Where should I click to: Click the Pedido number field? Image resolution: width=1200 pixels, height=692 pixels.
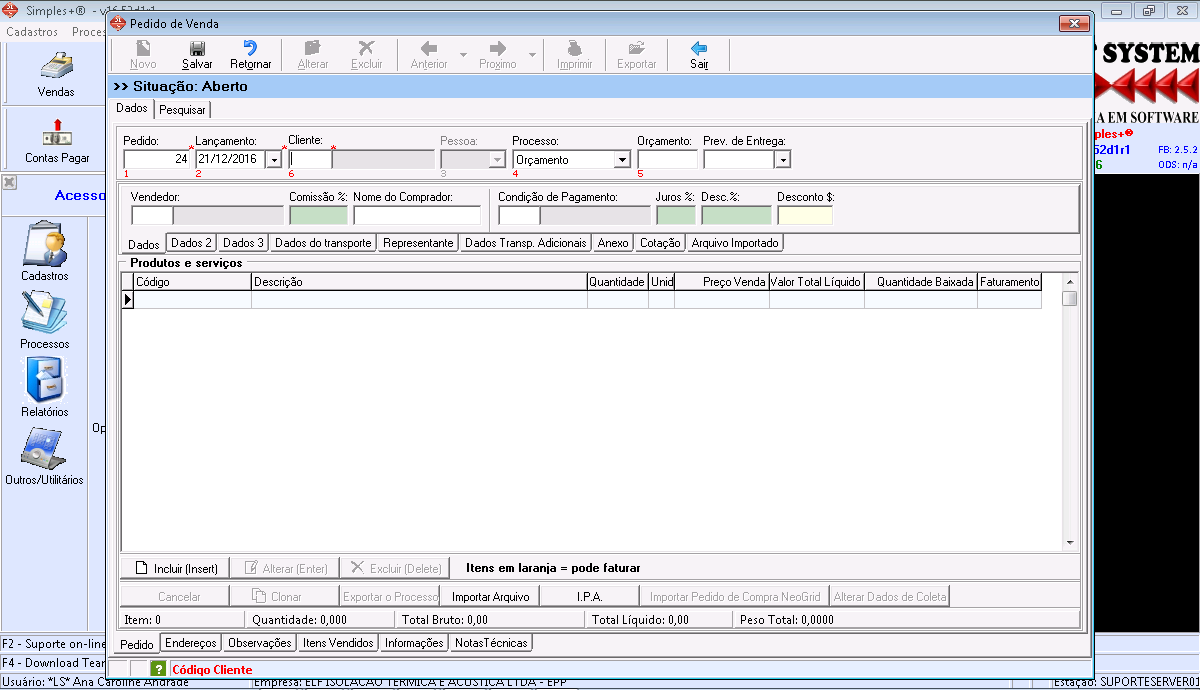(157, 159)
